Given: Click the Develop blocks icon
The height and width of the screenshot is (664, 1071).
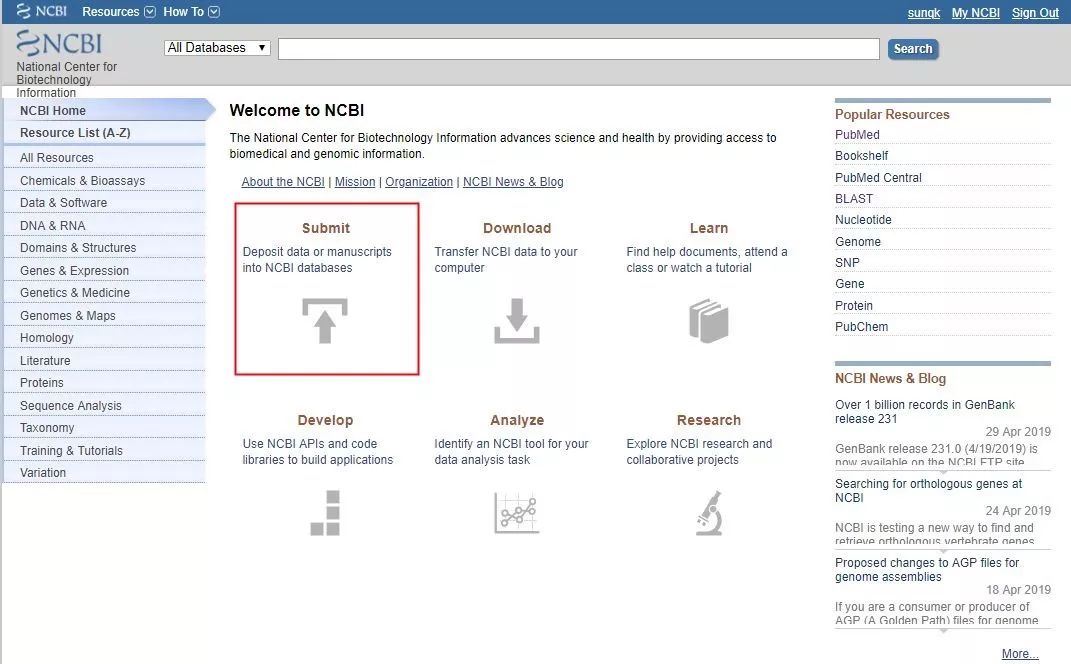Looking at the screenshot, I should tap(325, 512).
